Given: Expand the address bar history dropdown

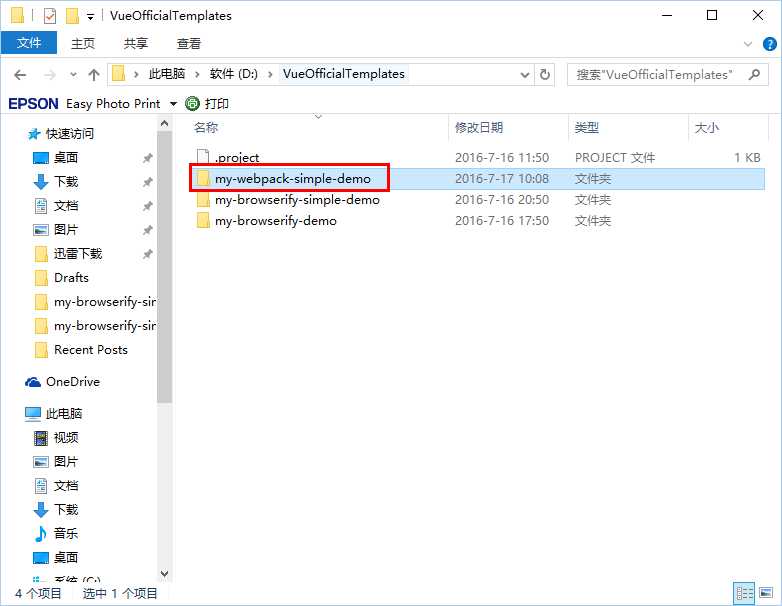Looking at the screenshot, I should click(525, 75).
